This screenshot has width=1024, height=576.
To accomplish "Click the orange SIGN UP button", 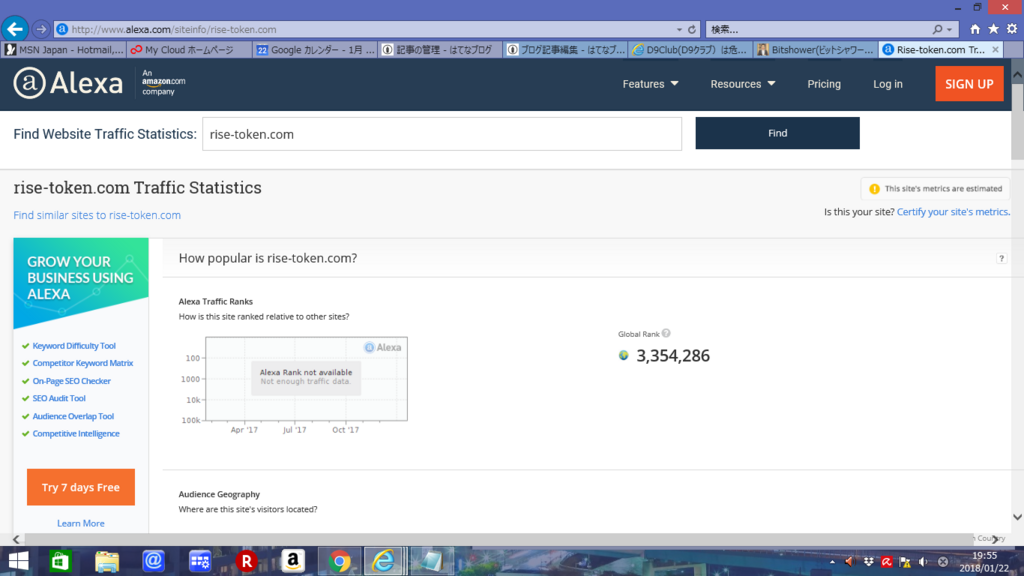I will [x=969, y=84].
